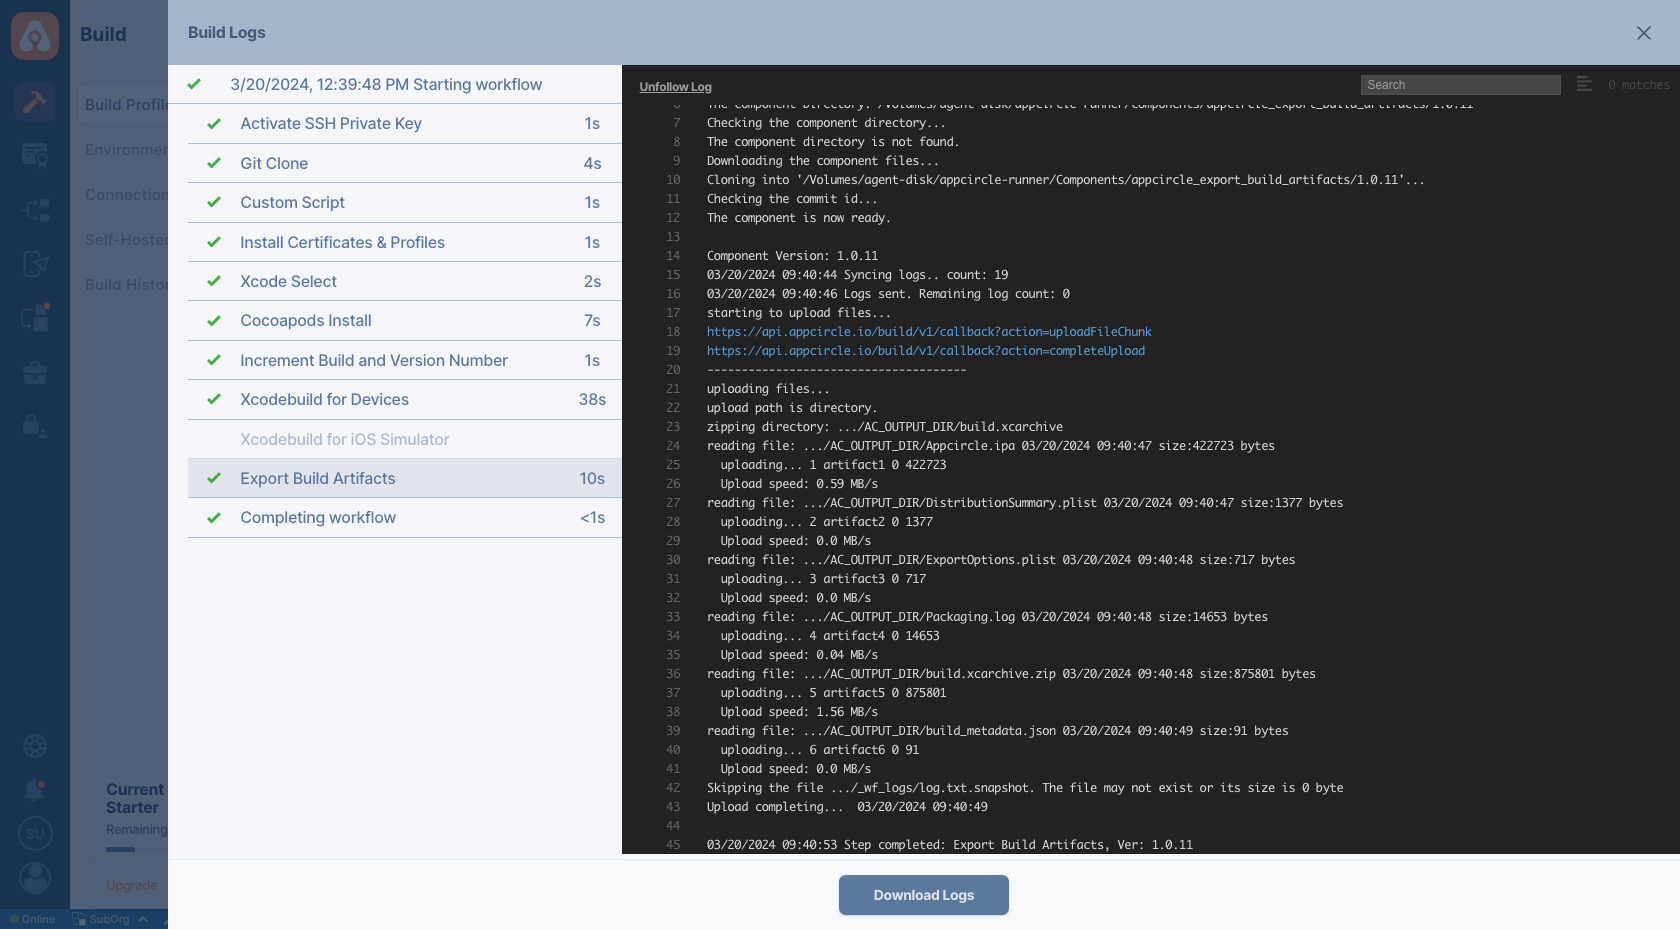Select the Xcode Select step
The width and height of the screenshot is (1680, 929).
click(405, 281)
